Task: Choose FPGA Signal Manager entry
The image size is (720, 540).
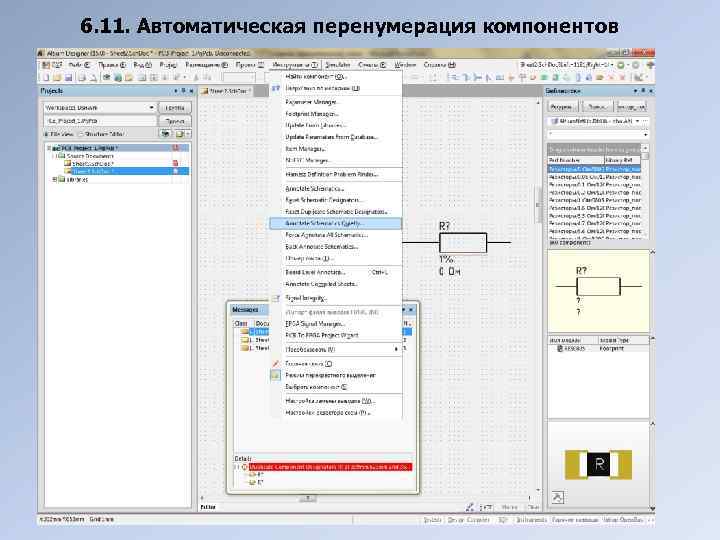Action: coord(315,324)
